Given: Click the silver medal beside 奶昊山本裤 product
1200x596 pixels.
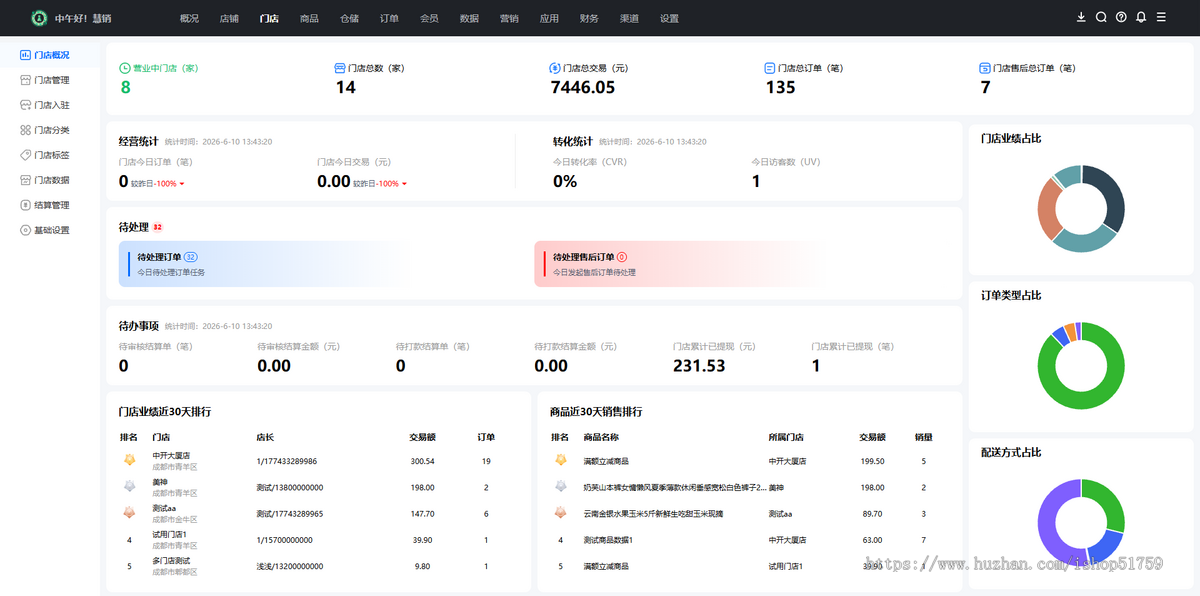Looking at the screenshot, I should 561,487.
